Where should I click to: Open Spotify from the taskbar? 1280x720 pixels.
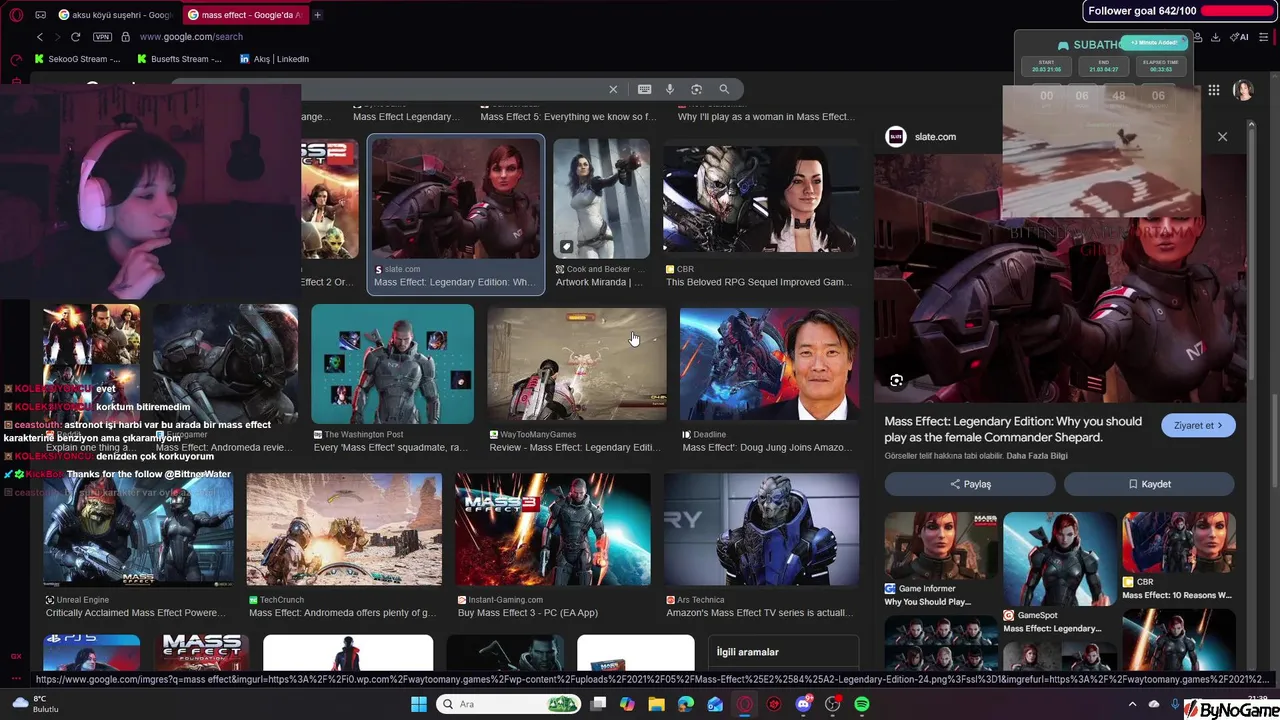862,704
